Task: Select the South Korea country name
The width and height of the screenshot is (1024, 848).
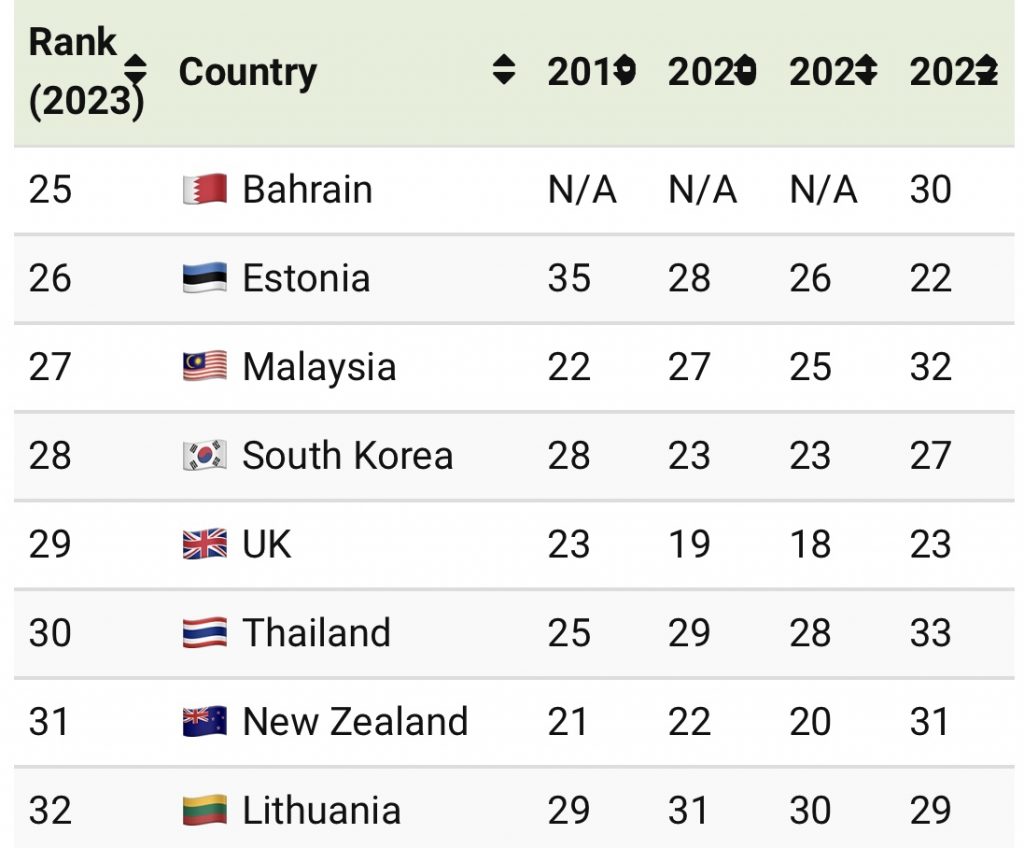Action: 347,456
